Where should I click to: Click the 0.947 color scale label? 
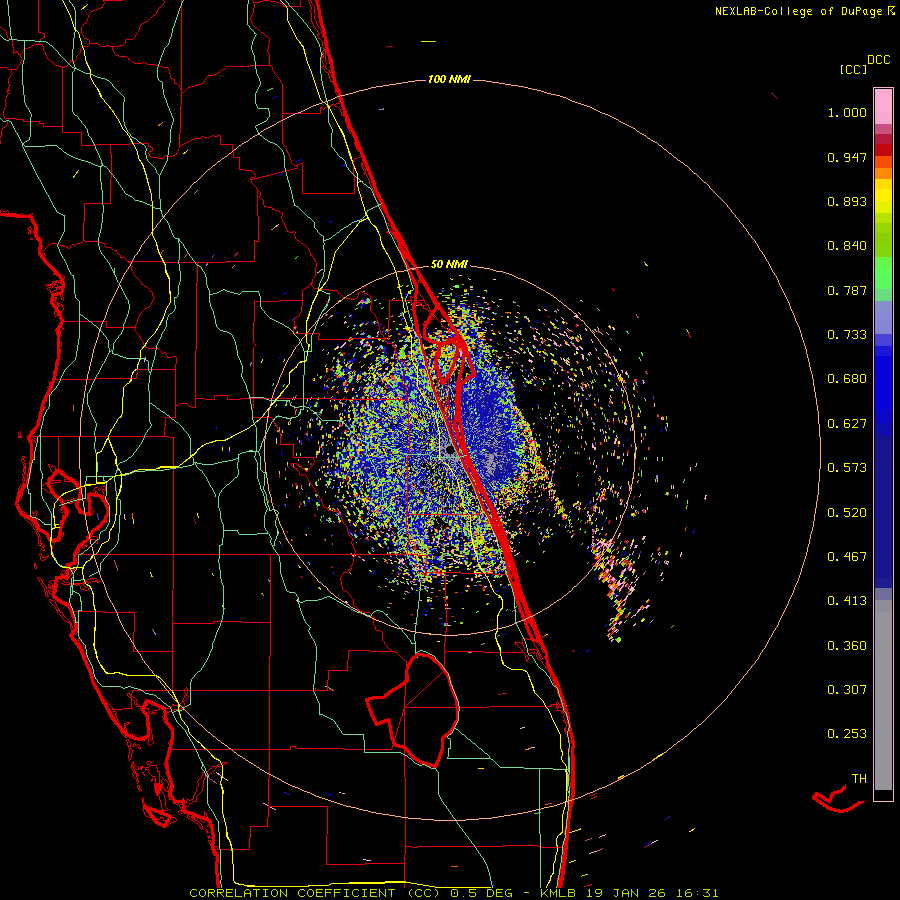click(x=847, y=157)
